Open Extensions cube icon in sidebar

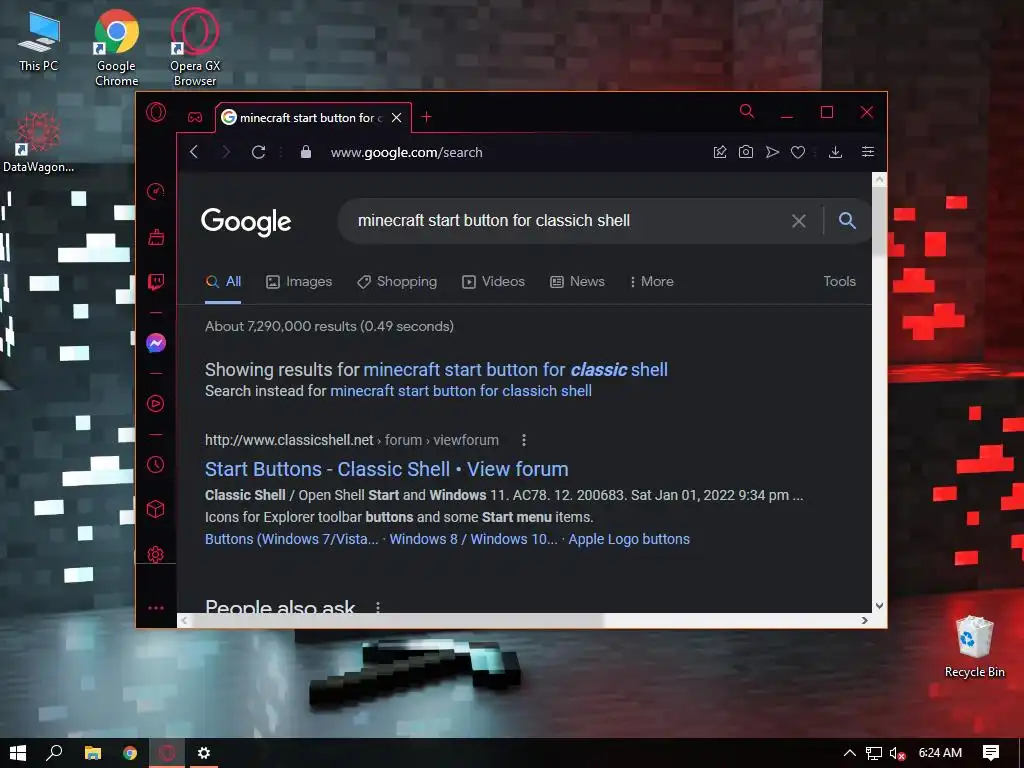[155, 509]
